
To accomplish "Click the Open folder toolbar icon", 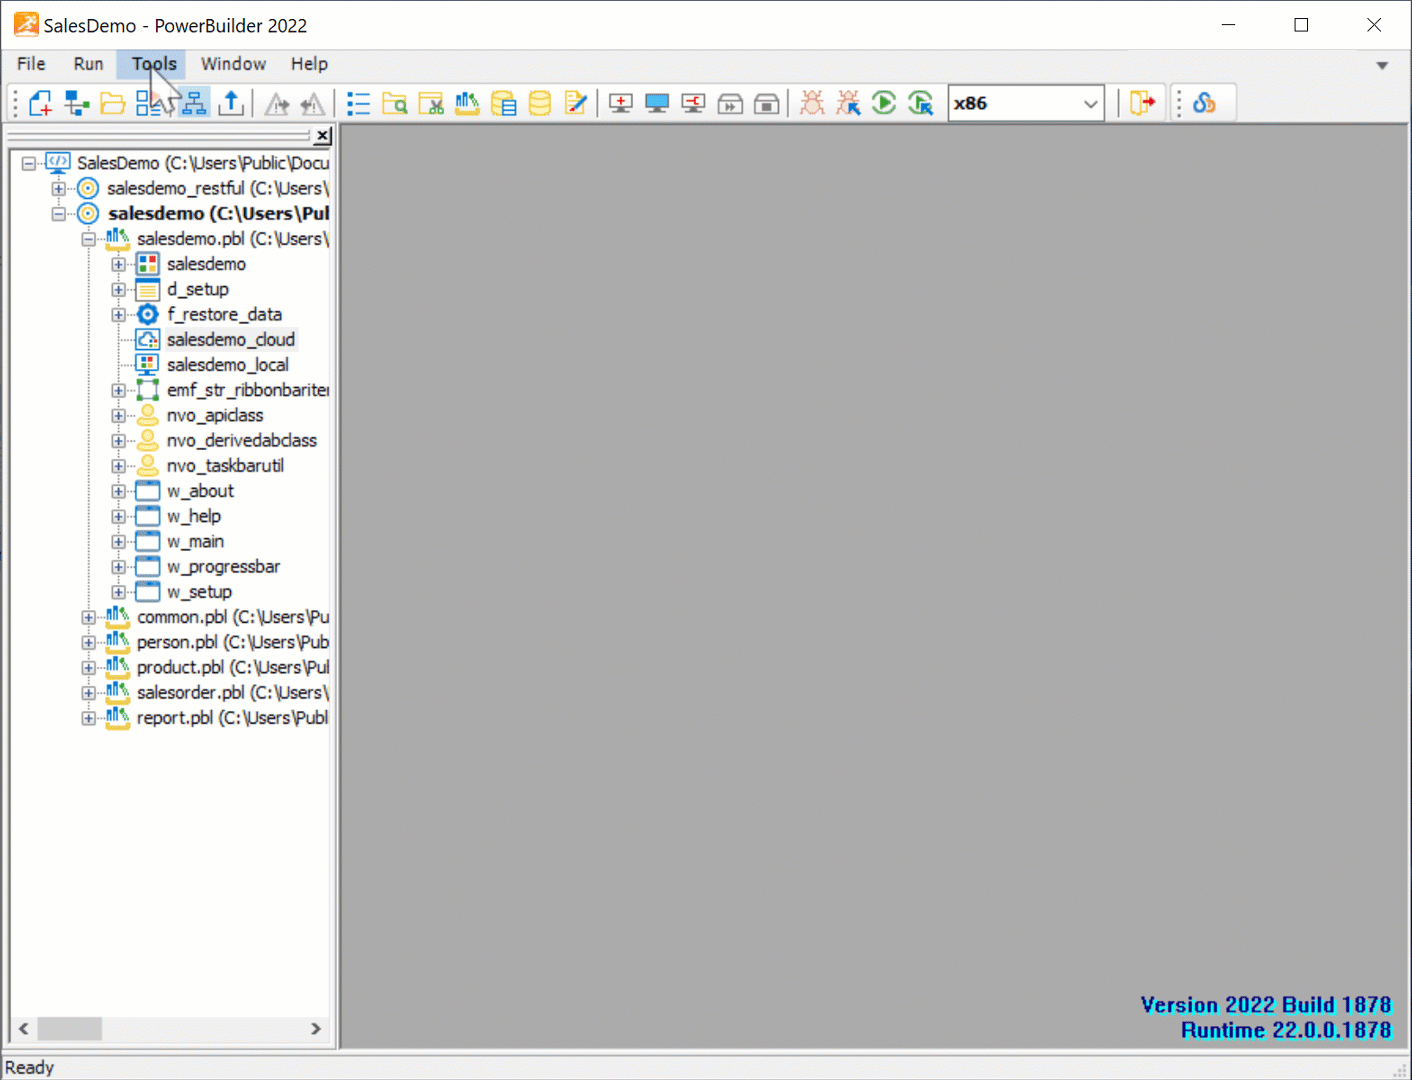I will pos(113,103).
